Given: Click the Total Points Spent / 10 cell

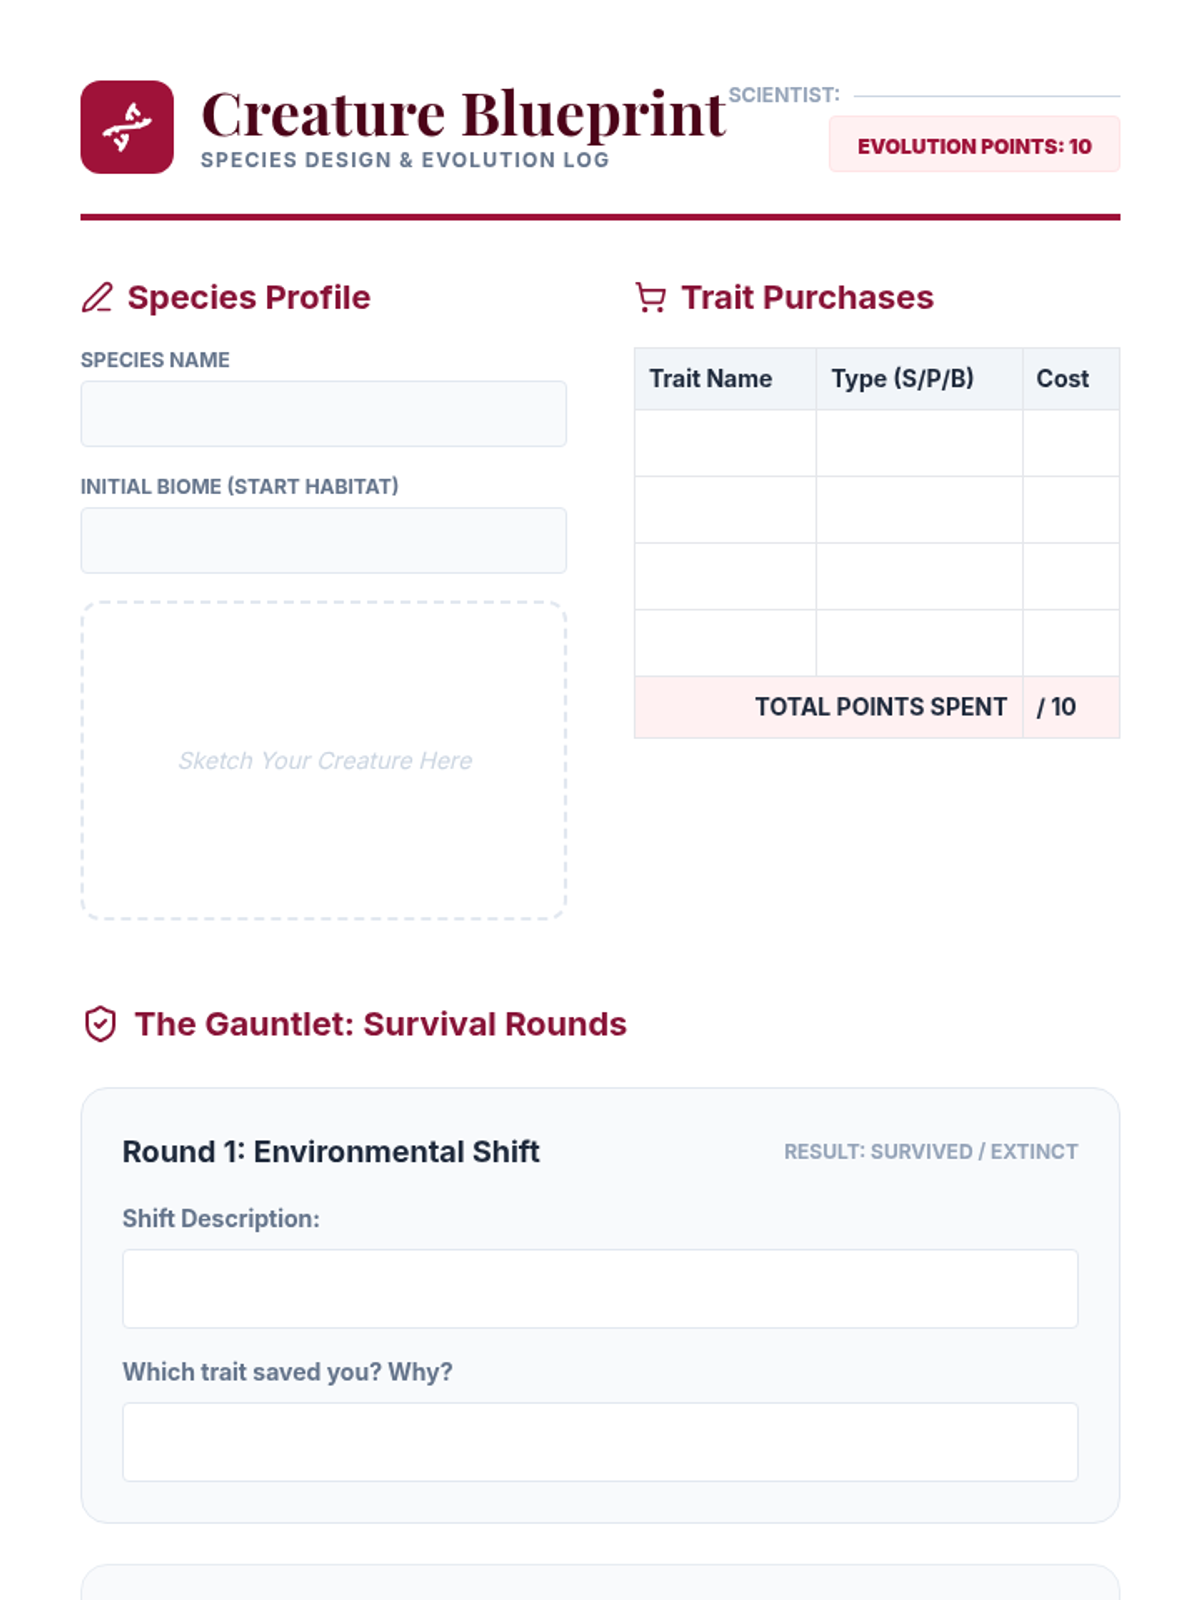Looking at the screenshot, I should (1071, 707).
